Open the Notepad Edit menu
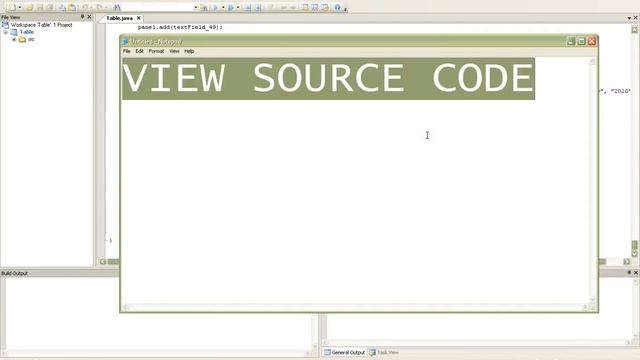 140,51
